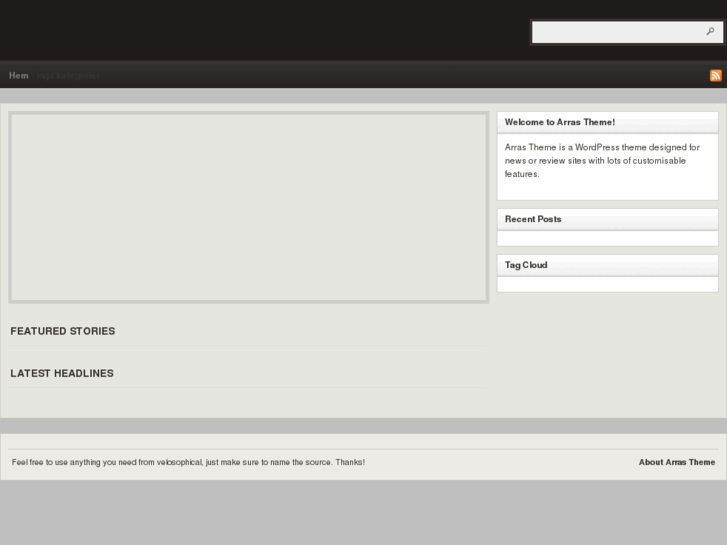This screenshot has height=545, width=727.
Task: Click the footer text mentioning velosophical
Action: coord(188,462)
